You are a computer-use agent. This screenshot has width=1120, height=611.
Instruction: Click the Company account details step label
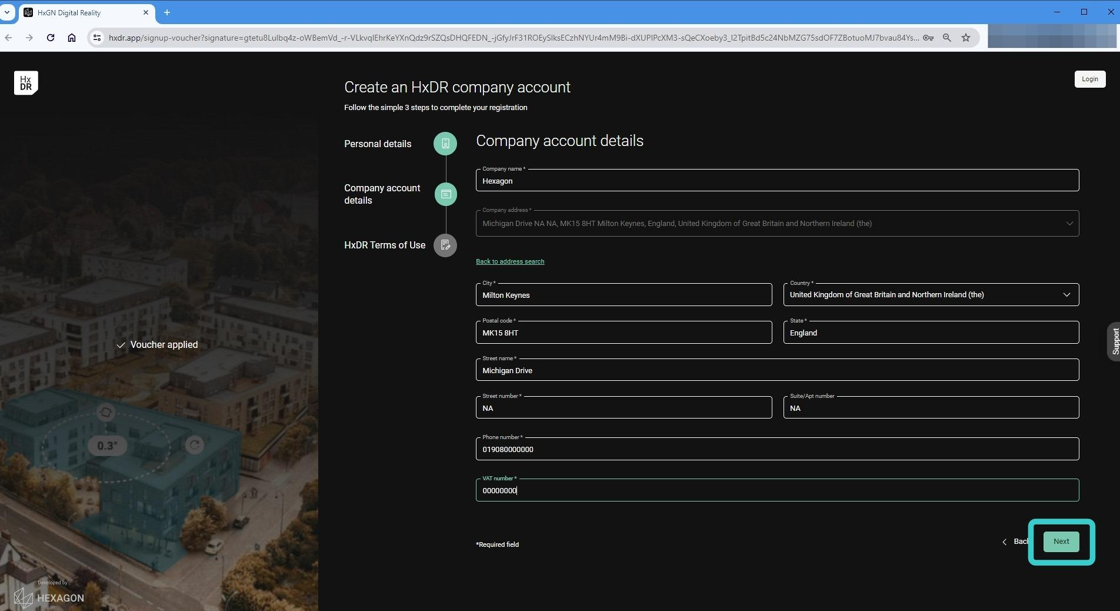(x=382, y=194)
